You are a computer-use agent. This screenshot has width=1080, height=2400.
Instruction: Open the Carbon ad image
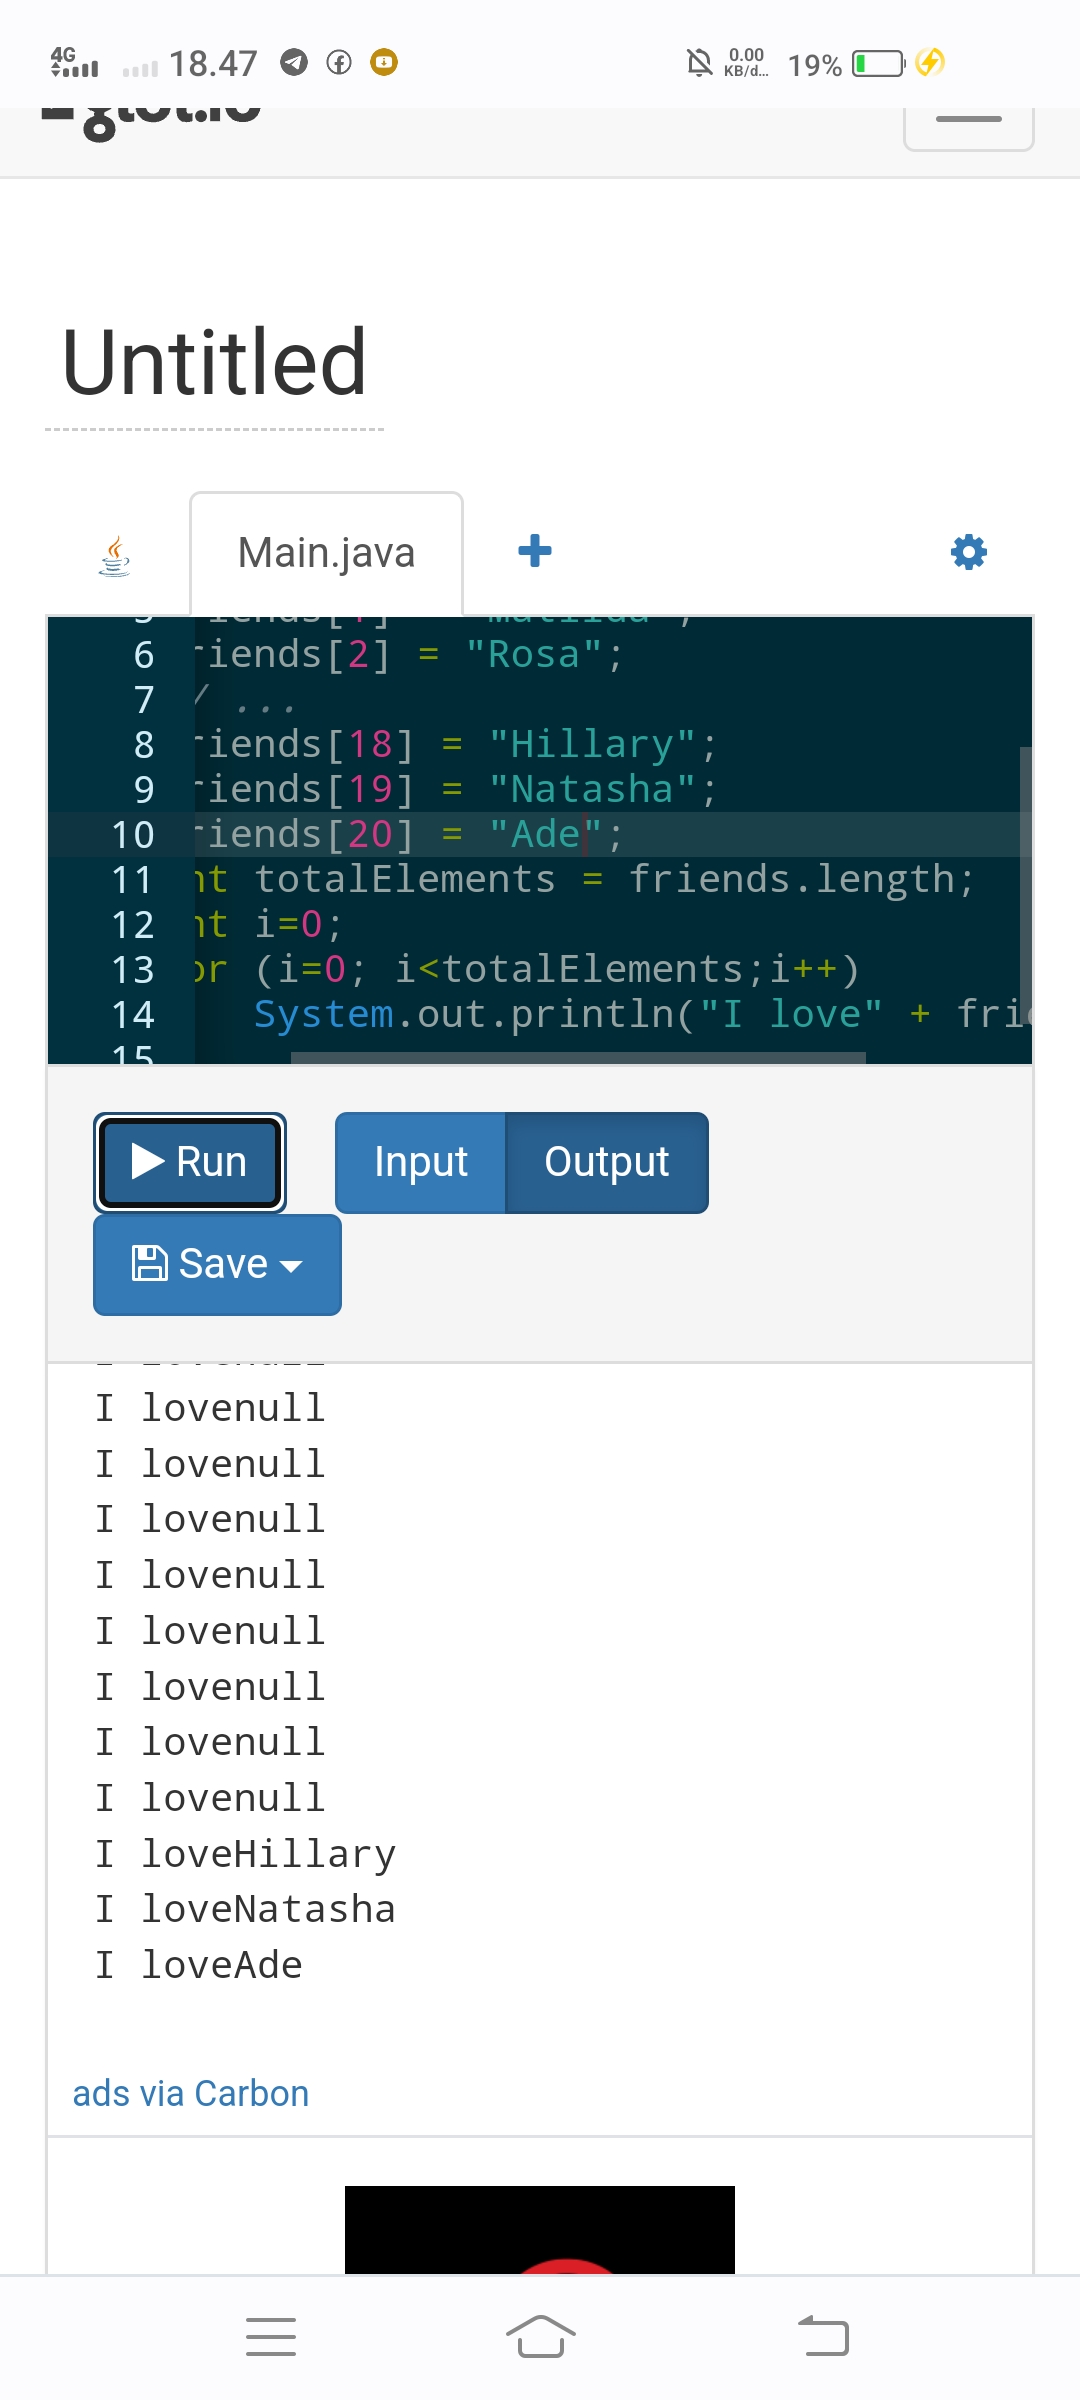tap(540, 2230)
